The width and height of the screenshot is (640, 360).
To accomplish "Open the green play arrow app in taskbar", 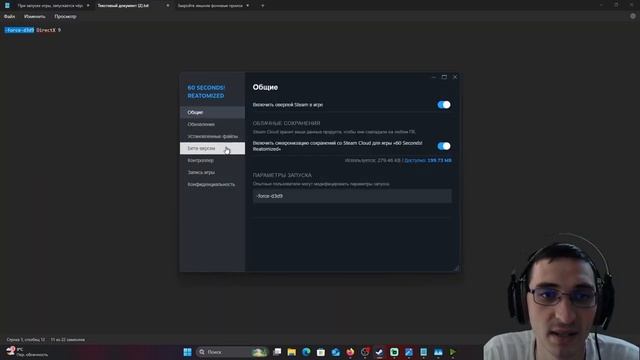I will 453,352.
